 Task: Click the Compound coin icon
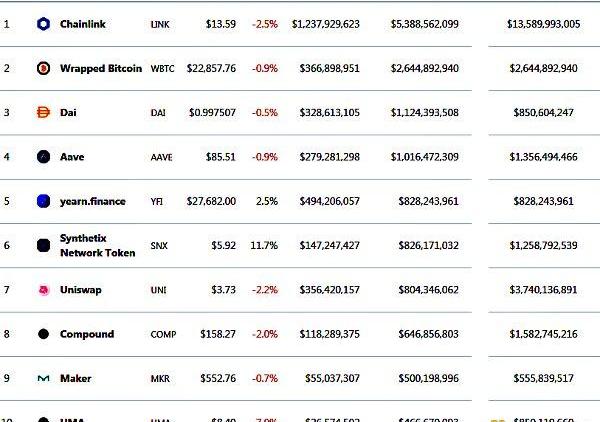click(x=43, y=334)
